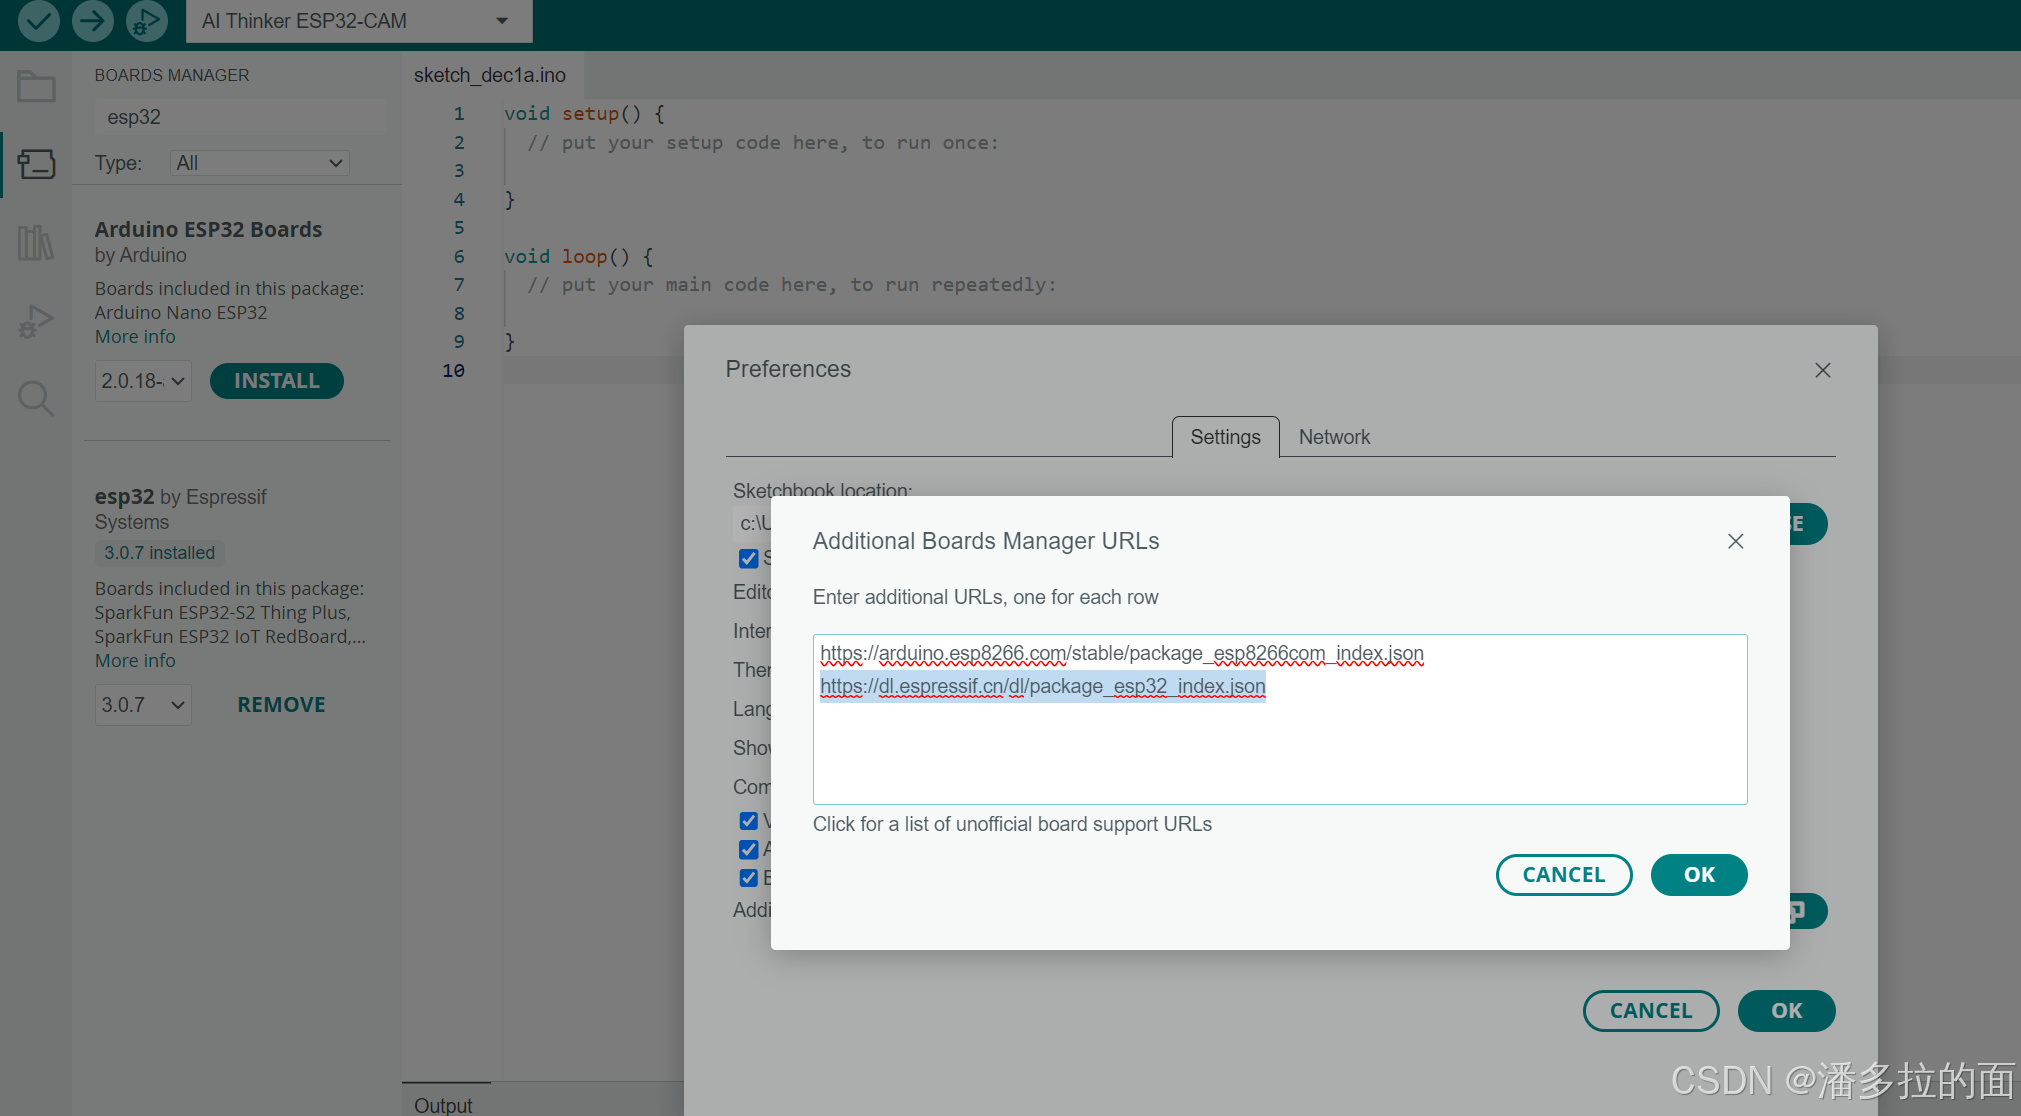
Task: Toggle the last checkbox above Additional URLs
Action: coord(748,878)
